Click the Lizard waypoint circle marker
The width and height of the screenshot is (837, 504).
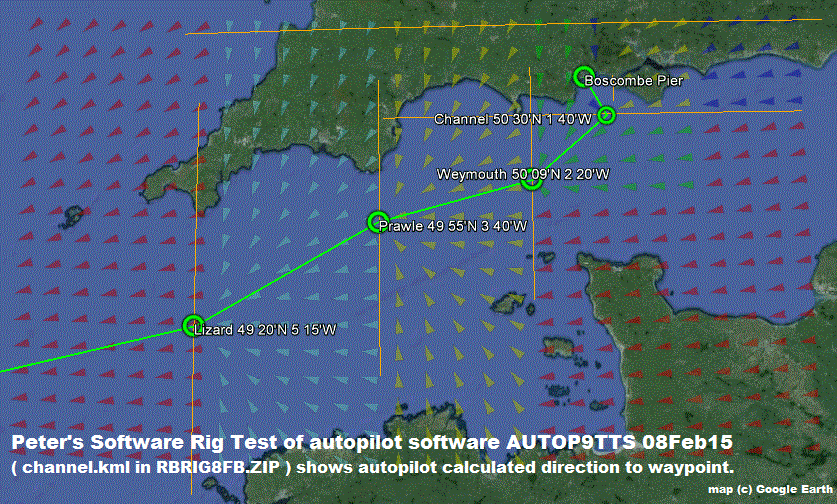[x=194, y=325]
